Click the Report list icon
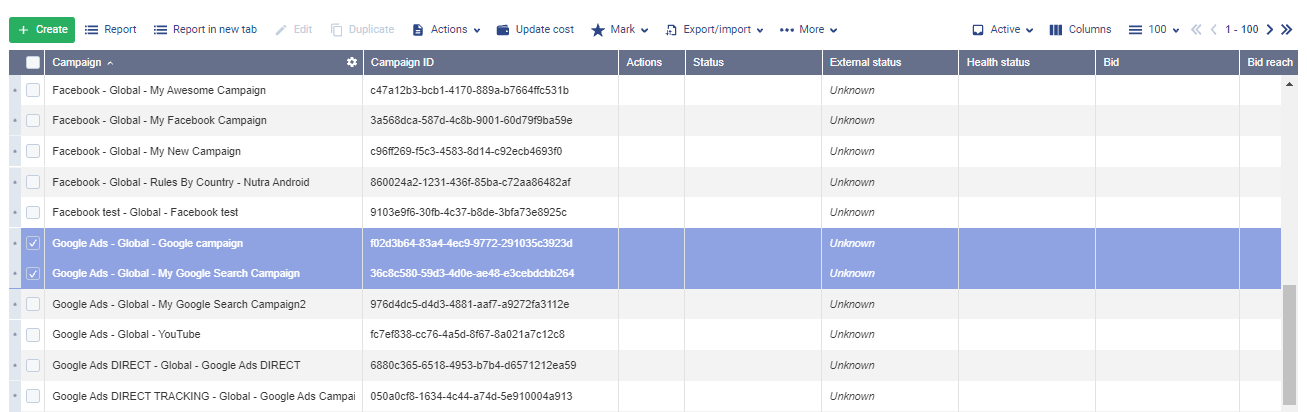Screen dimensions: 1307x412 92,30
